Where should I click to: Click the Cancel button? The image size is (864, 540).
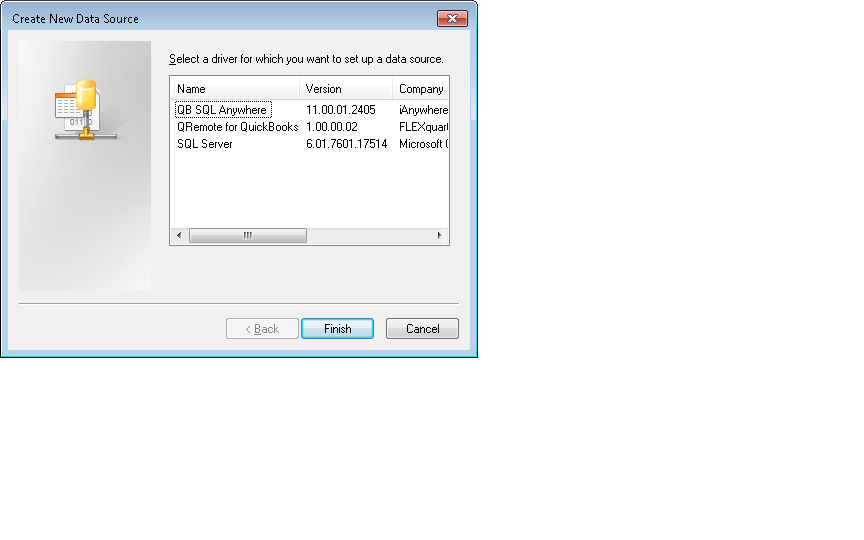[x=422, y=329]
